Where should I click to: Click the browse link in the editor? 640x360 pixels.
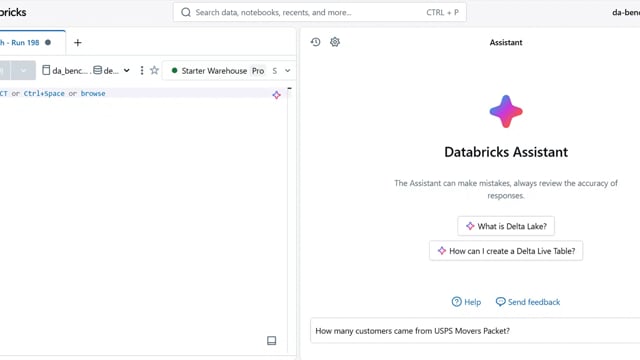point(93,93)
